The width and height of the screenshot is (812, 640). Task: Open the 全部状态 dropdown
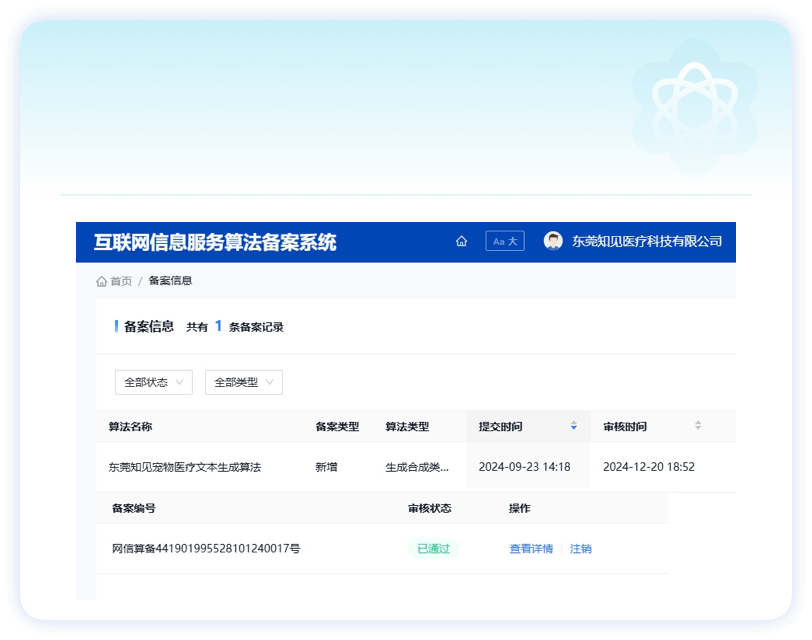(x=154, y=382)
